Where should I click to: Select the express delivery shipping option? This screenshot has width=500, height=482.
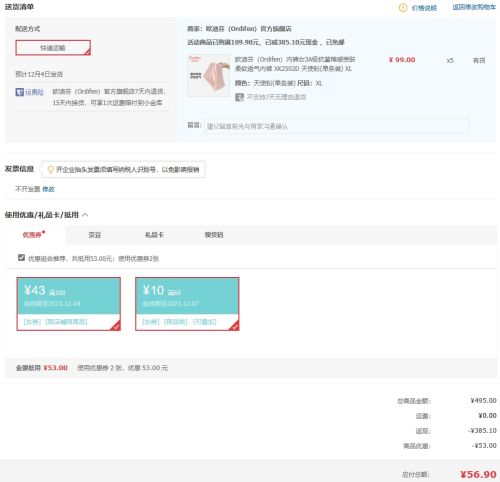[x=53, y=48]
